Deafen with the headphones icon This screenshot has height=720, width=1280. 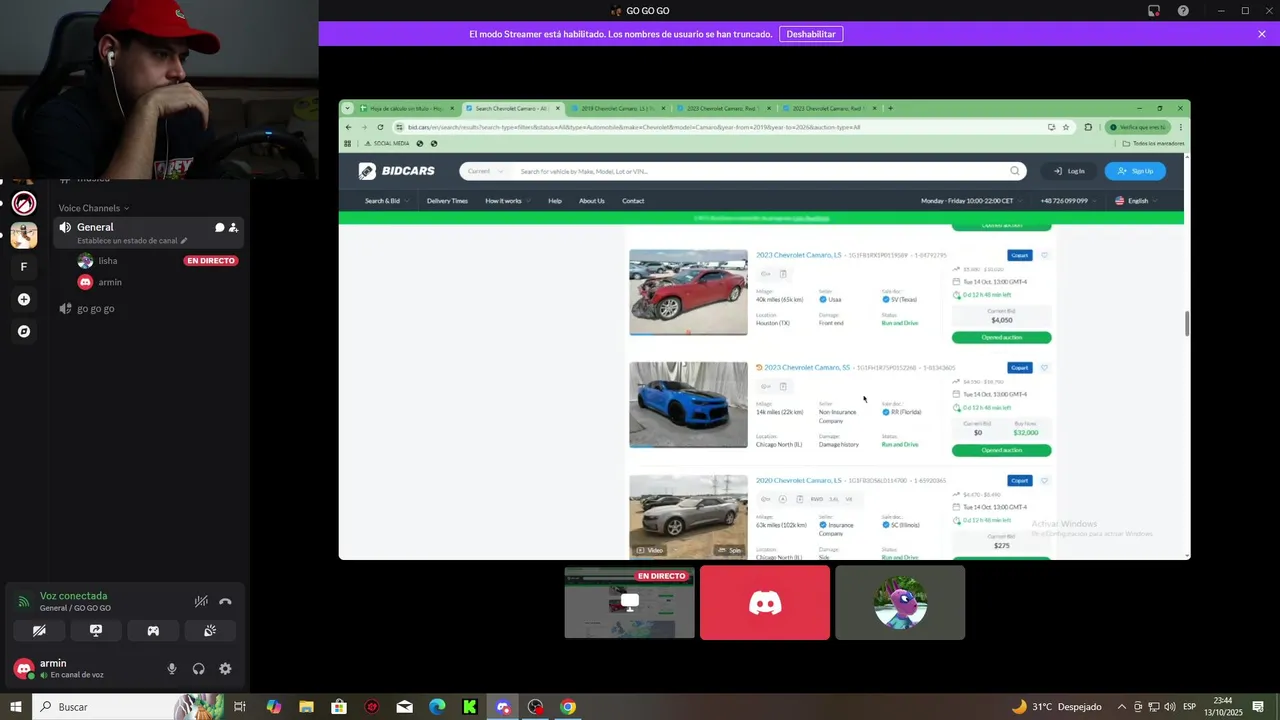(x=198, y=669)
